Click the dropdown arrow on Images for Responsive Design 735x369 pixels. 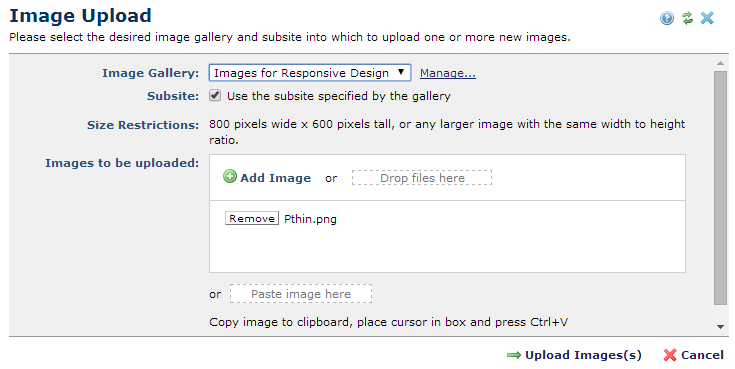pyautogui.click(x=401, y=72)
